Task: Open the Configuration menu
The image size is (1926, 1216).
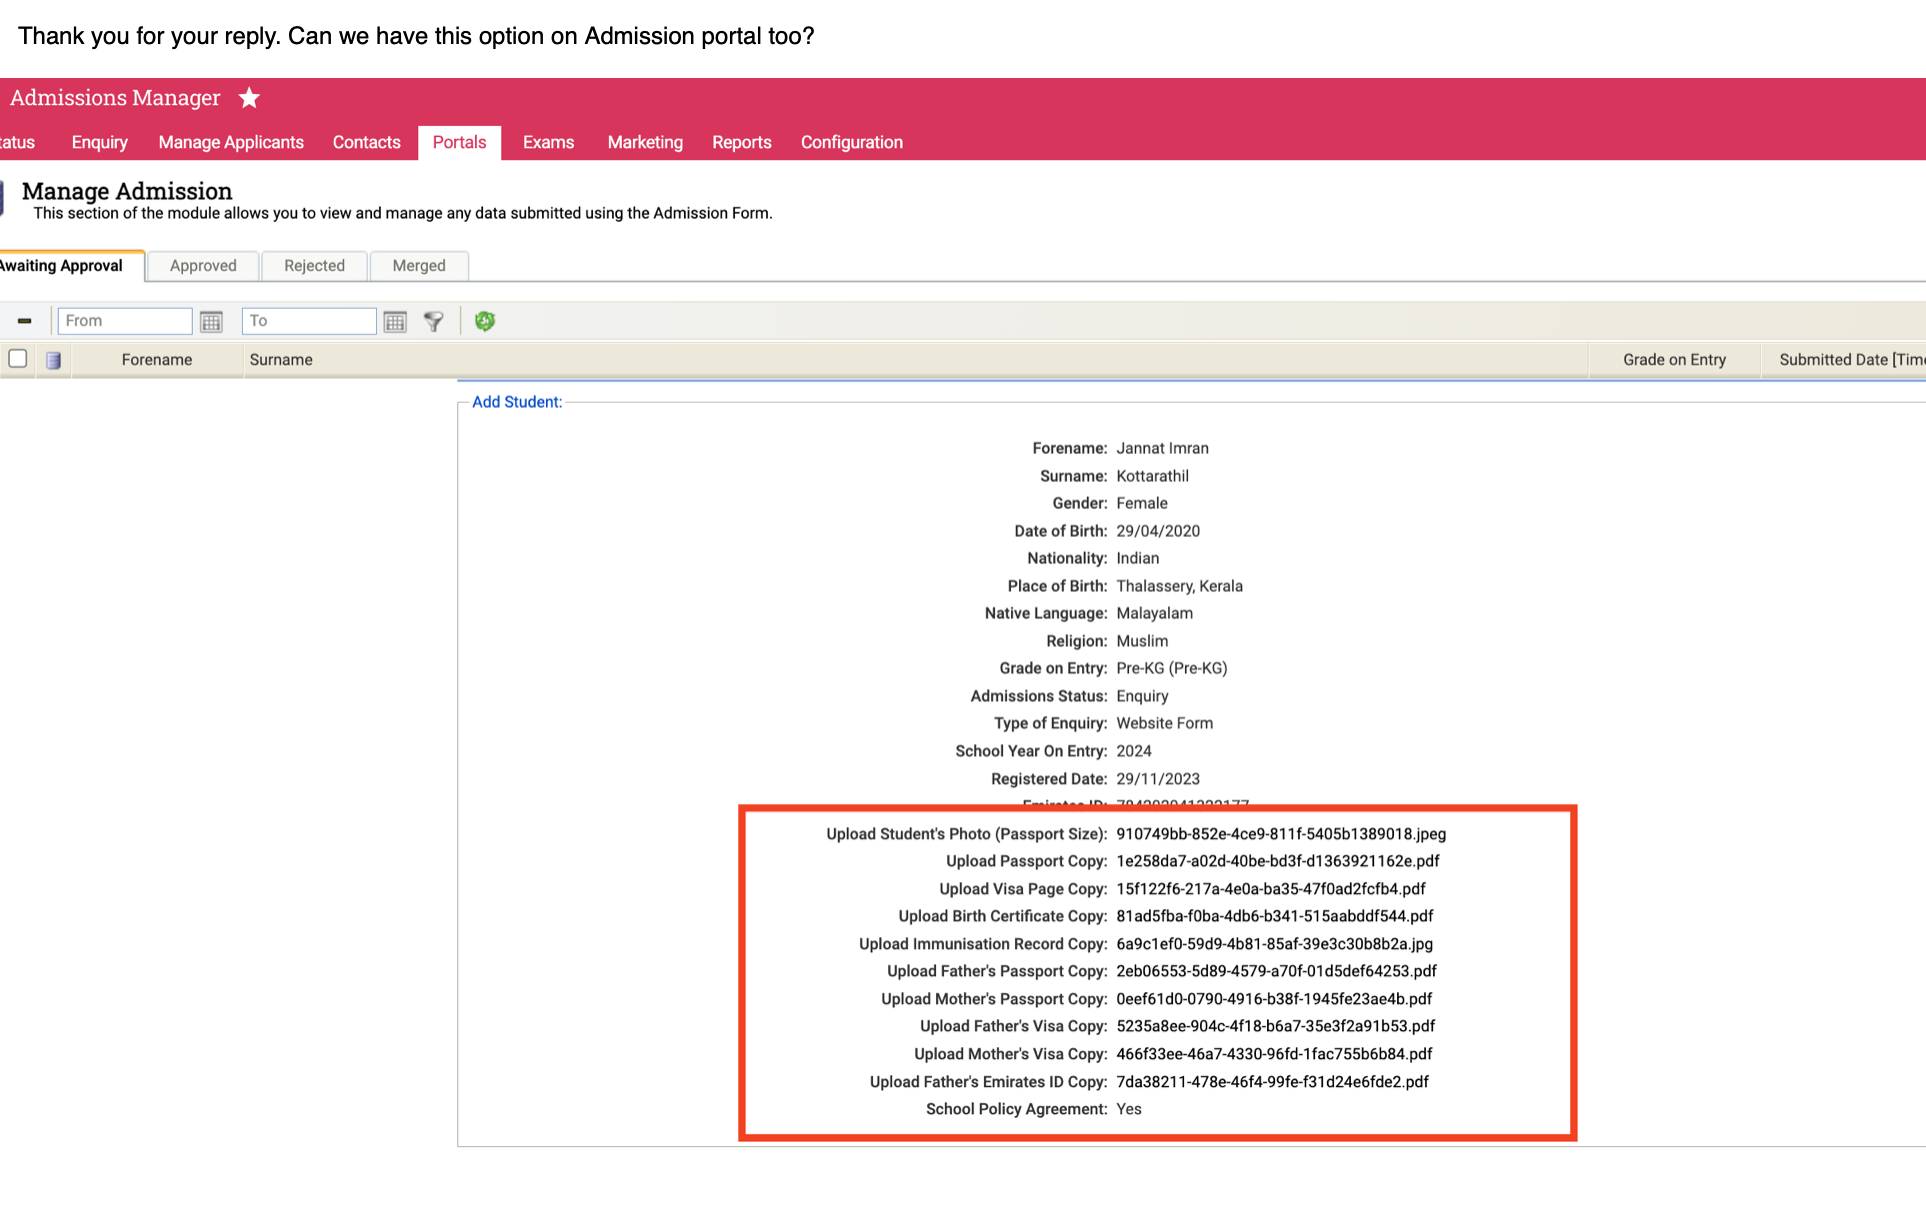Action: click(851, 143)
